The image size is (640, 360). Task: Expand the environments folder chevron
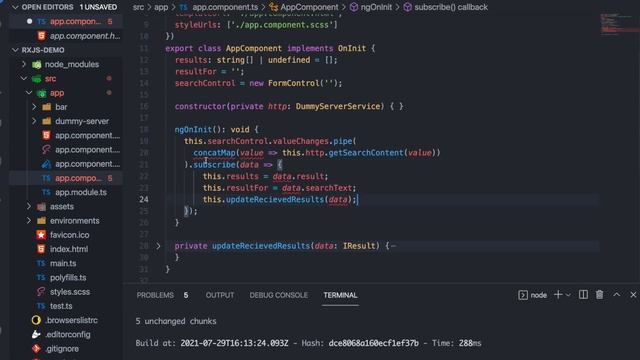tap(29, 221)
